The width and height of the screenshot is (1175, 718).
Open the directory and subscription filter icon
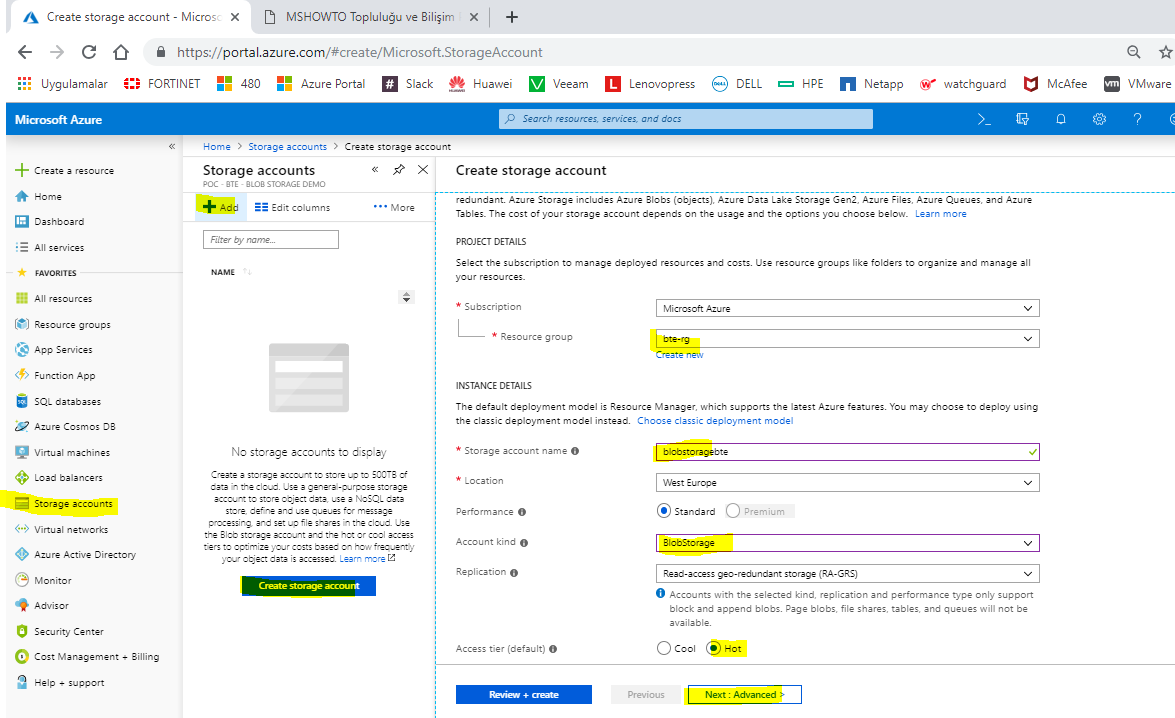point(1022,119)
